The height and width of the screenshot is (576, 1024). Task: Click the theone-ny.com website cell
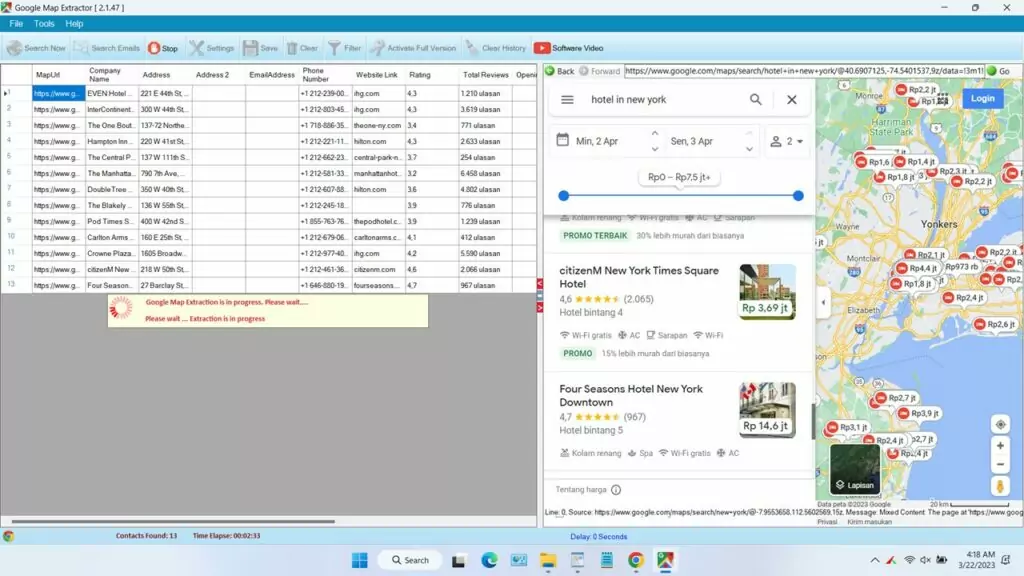[x=377, y=125]
